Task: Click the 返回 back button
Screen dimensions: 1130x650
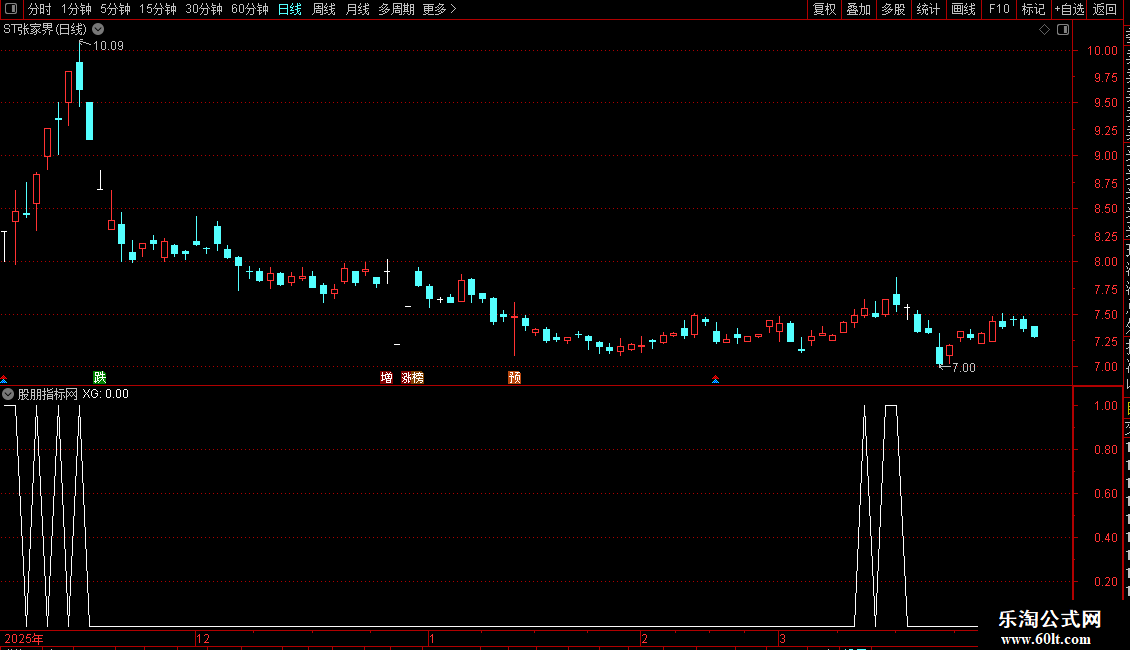Action: pos(1105,9)
